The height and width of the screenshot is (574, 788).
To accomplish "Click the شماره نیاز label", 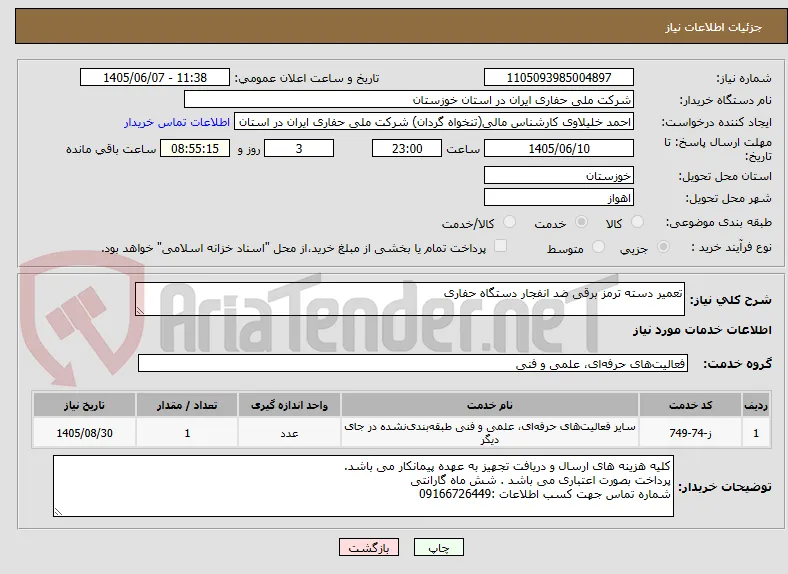I will click(x=744, y=78).
